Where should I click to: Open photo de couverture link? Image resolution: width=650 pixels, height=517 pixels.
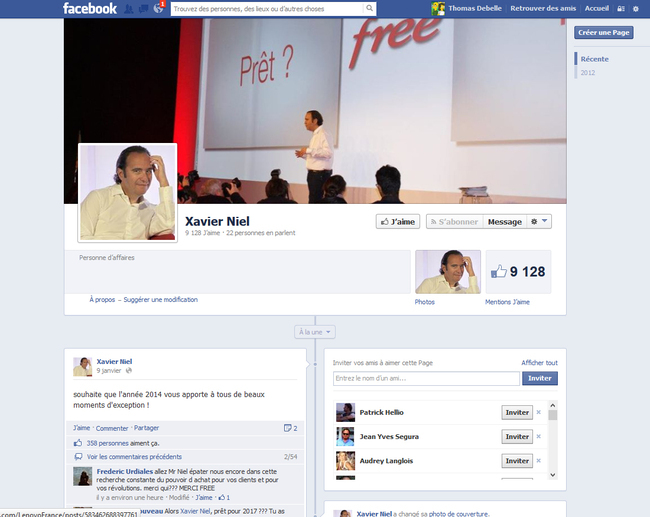point(458,514)
